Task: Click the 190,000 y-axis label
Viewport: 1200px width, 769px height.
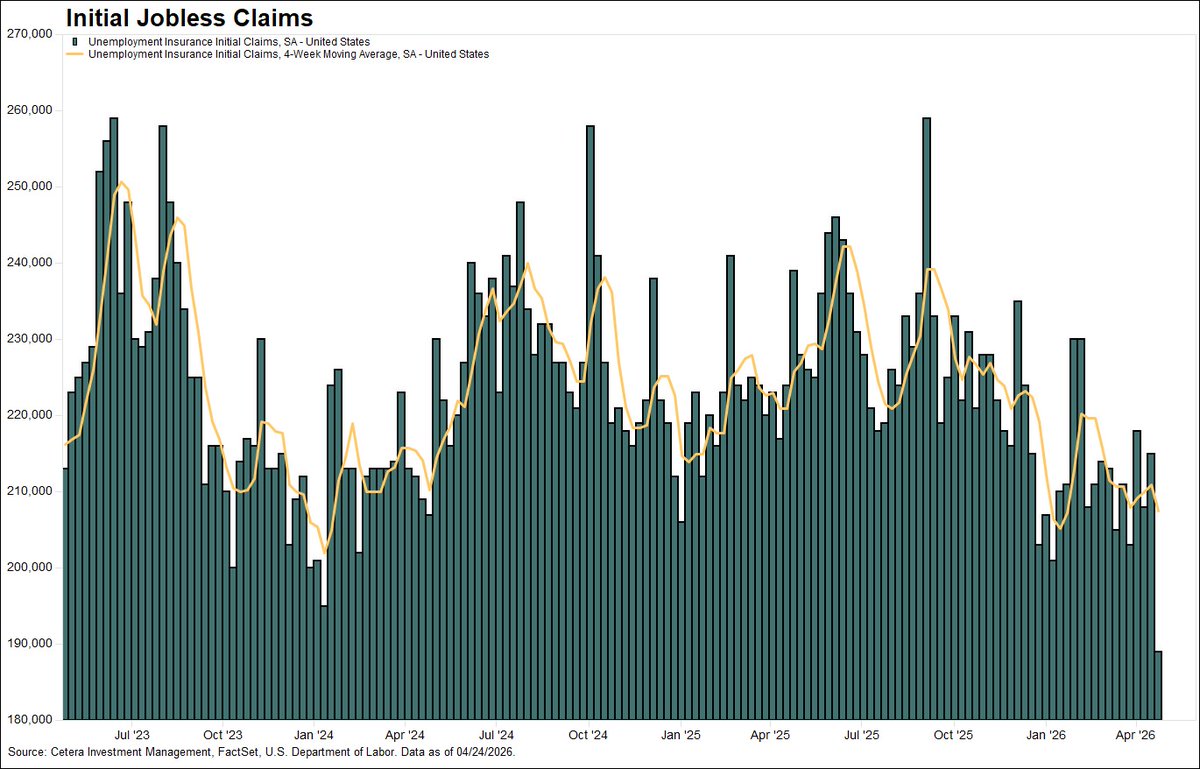Action: click(29, 644)
